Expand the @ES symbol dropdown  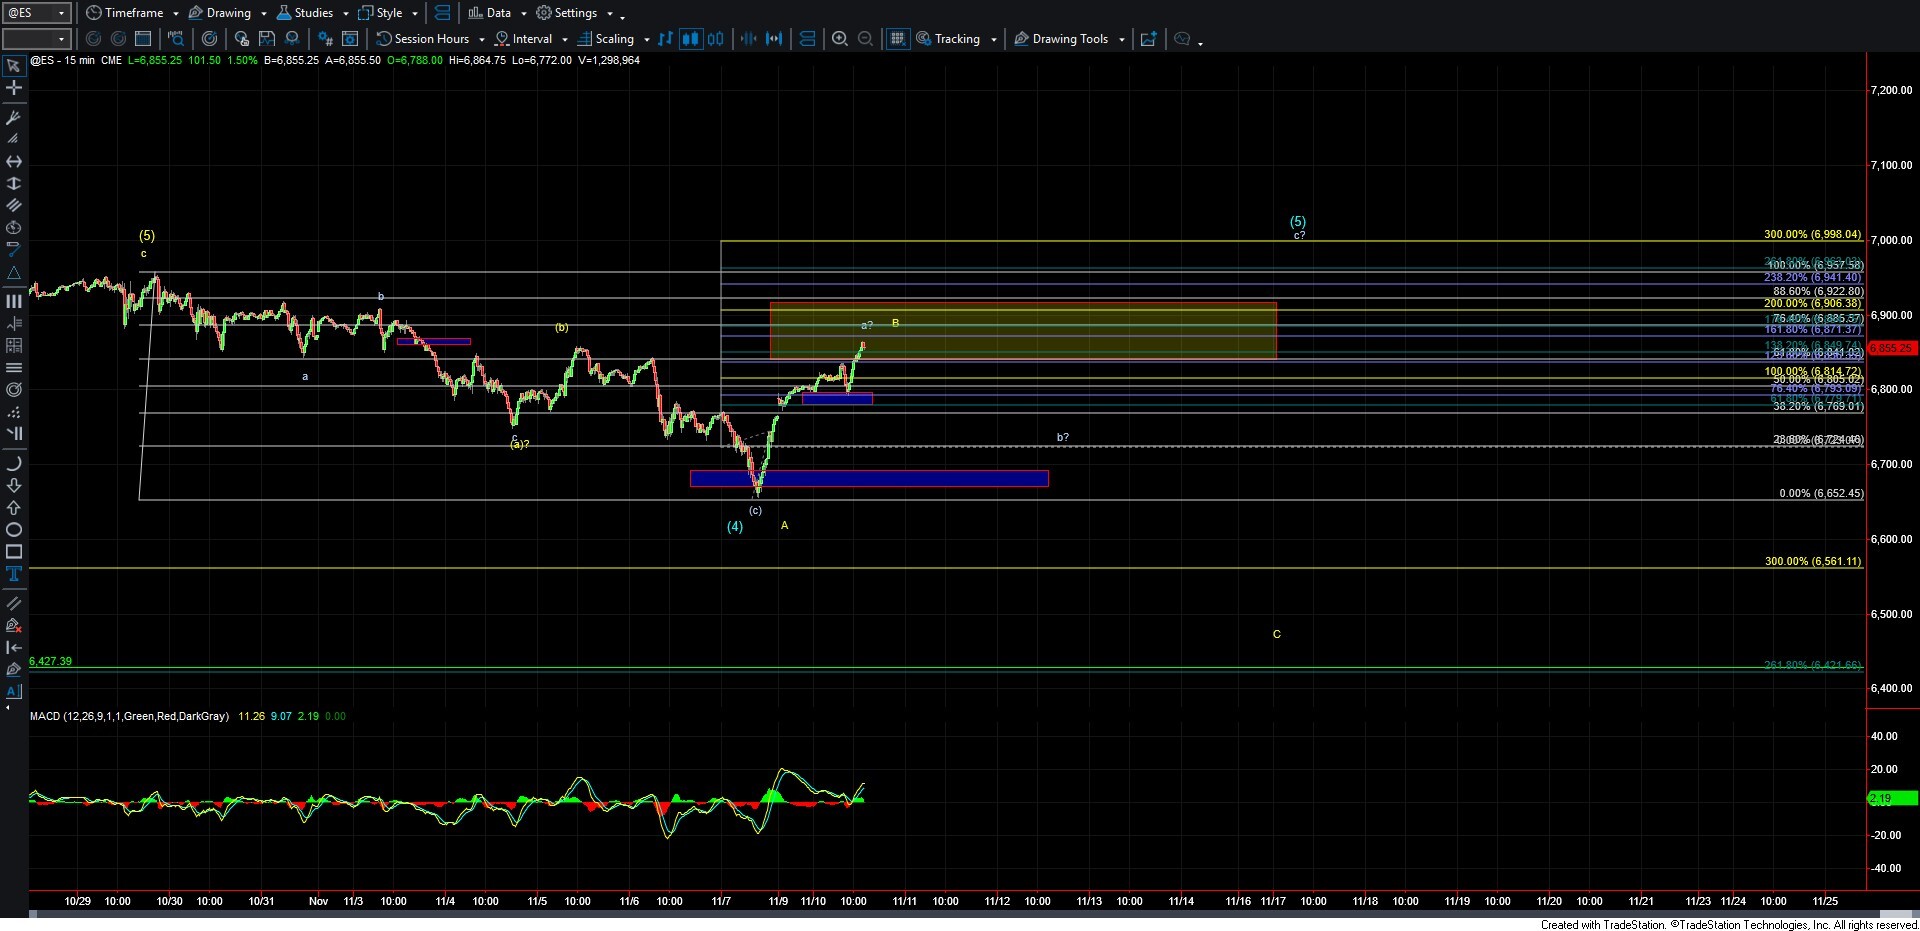coord(61,13)
